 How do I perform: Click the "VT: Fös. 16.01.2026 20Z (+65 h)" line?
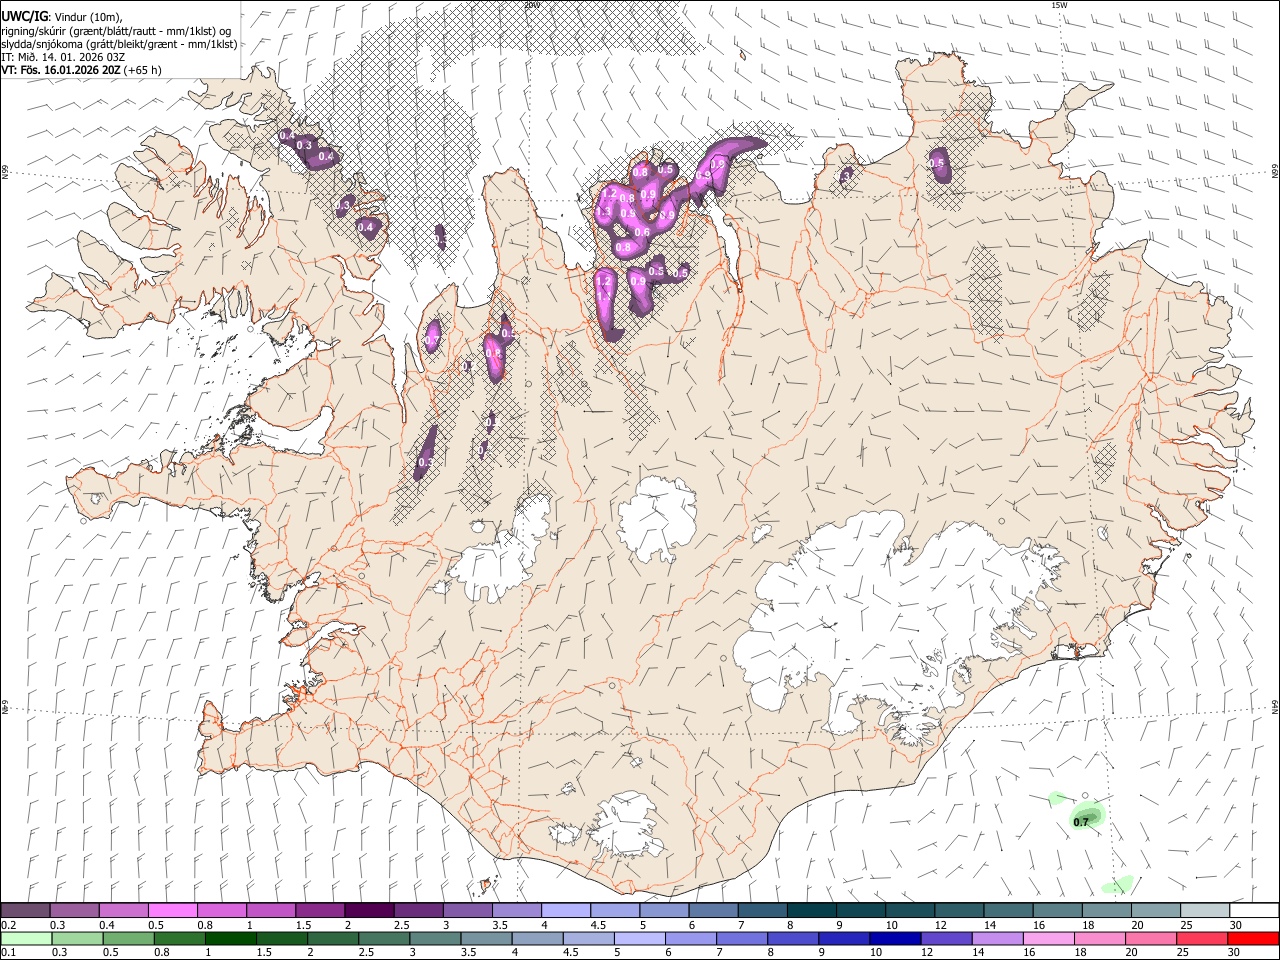(x=81, y=70)
